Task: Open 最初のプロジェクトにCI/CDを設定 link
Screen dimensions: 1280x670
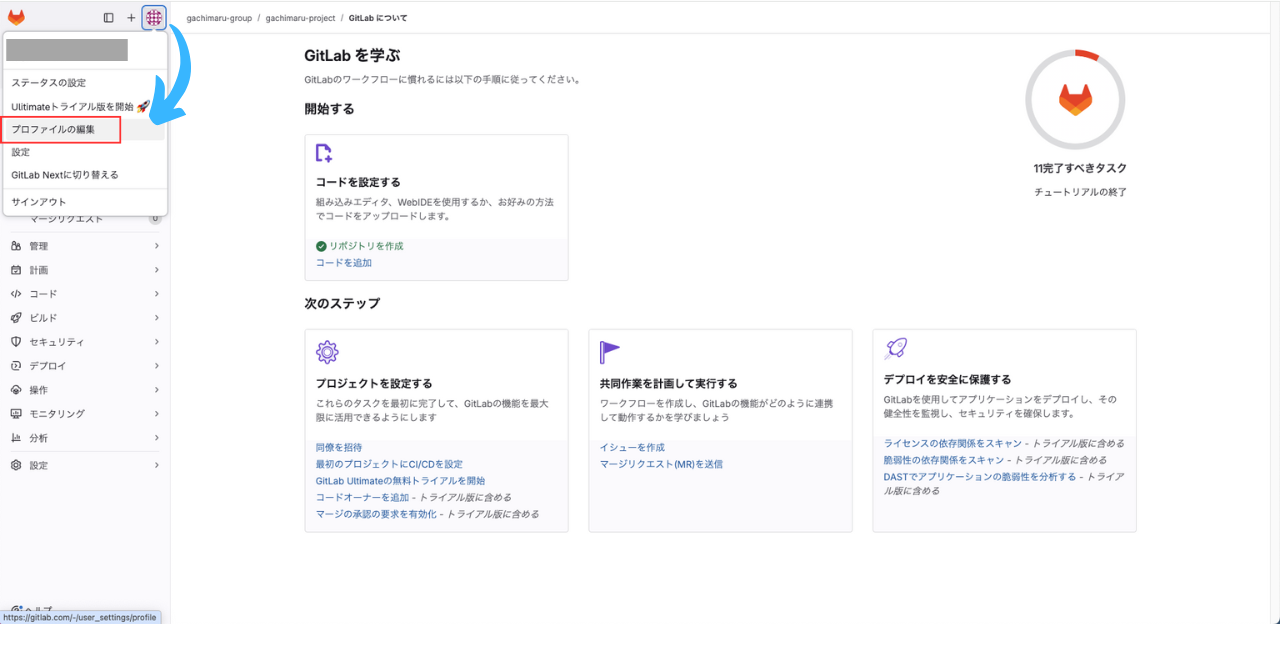Action: (389, 464)
